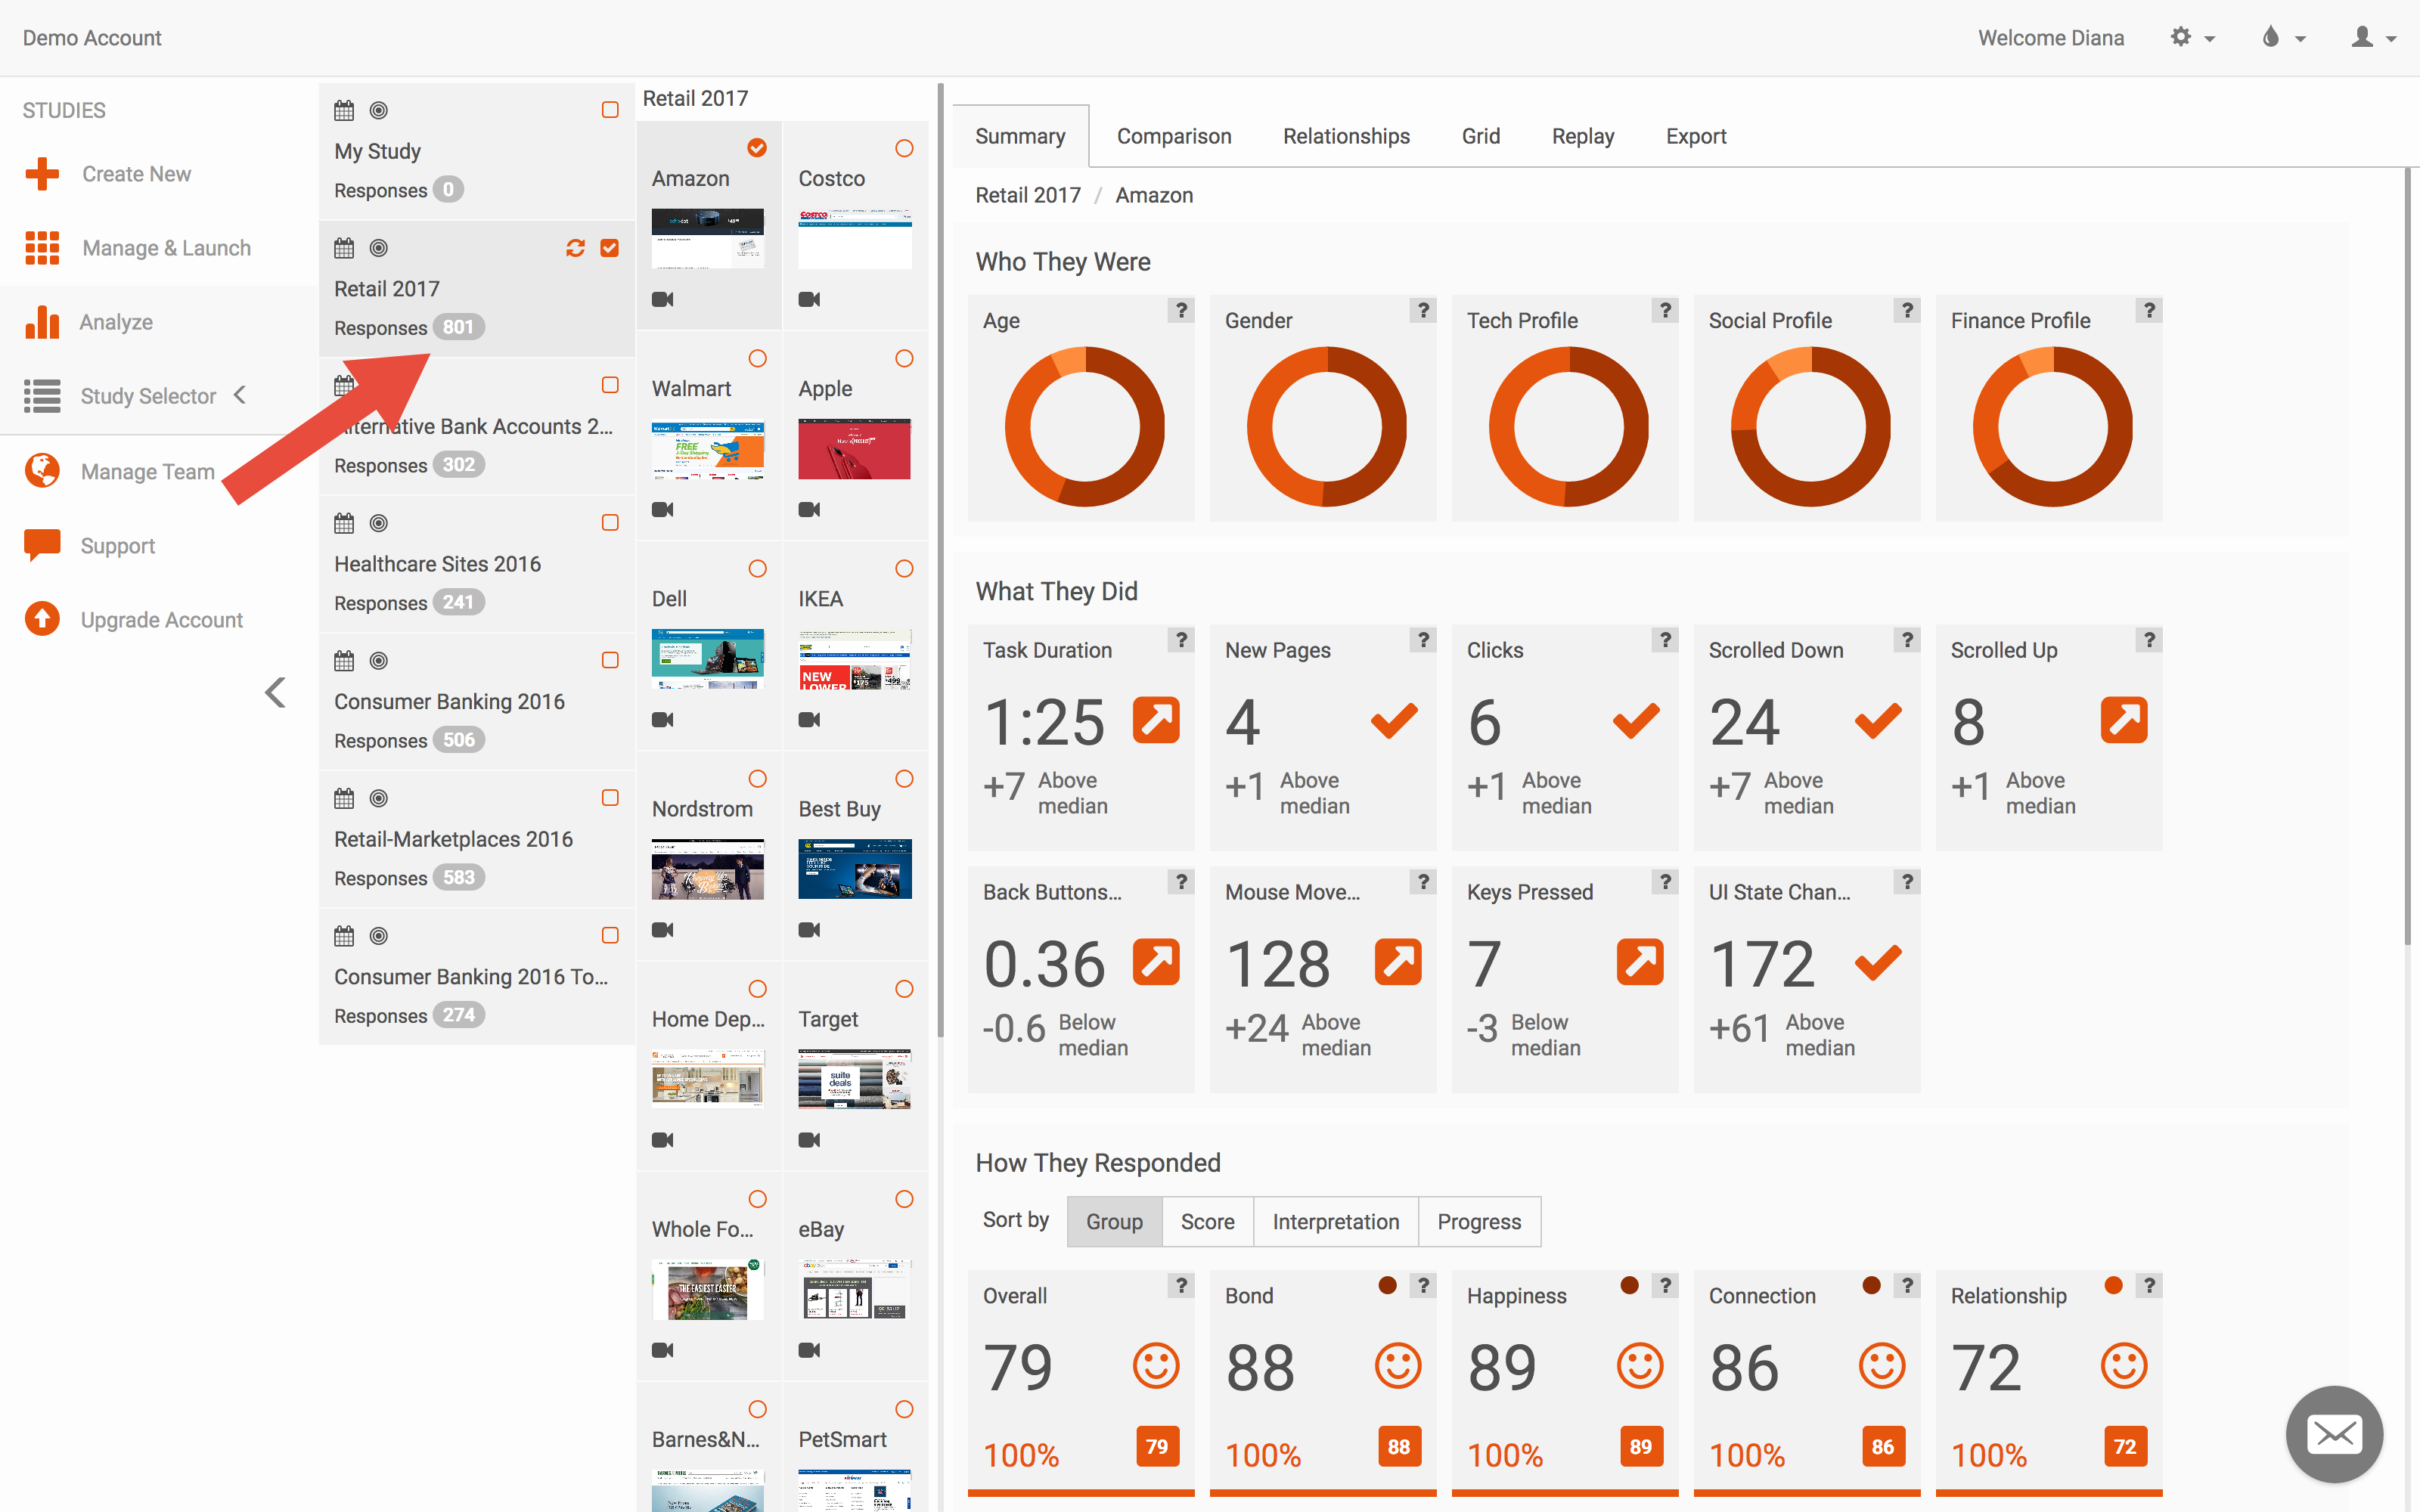Click the Connection color dot
This screenshot has width=2420, height=1512.
click(1871, 1285)
